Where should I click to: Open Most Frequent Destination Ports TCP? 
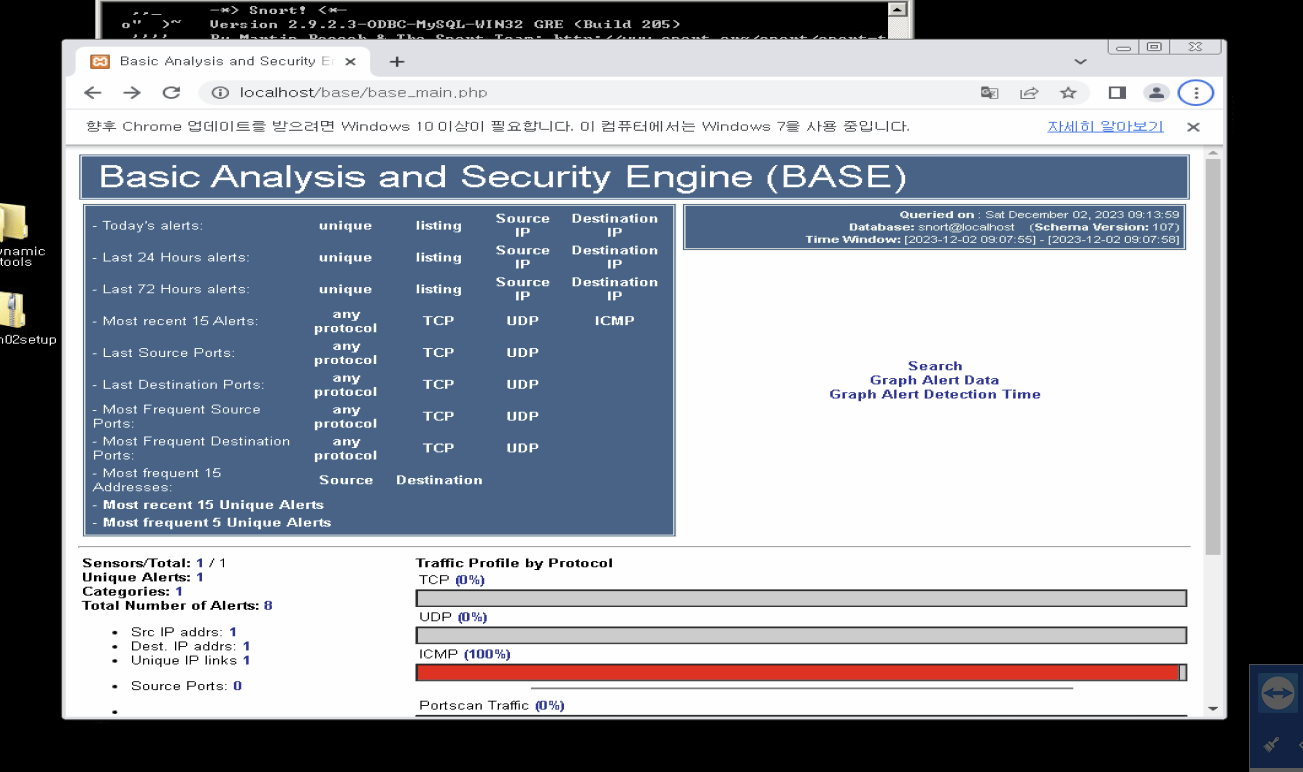pos(438,449)
